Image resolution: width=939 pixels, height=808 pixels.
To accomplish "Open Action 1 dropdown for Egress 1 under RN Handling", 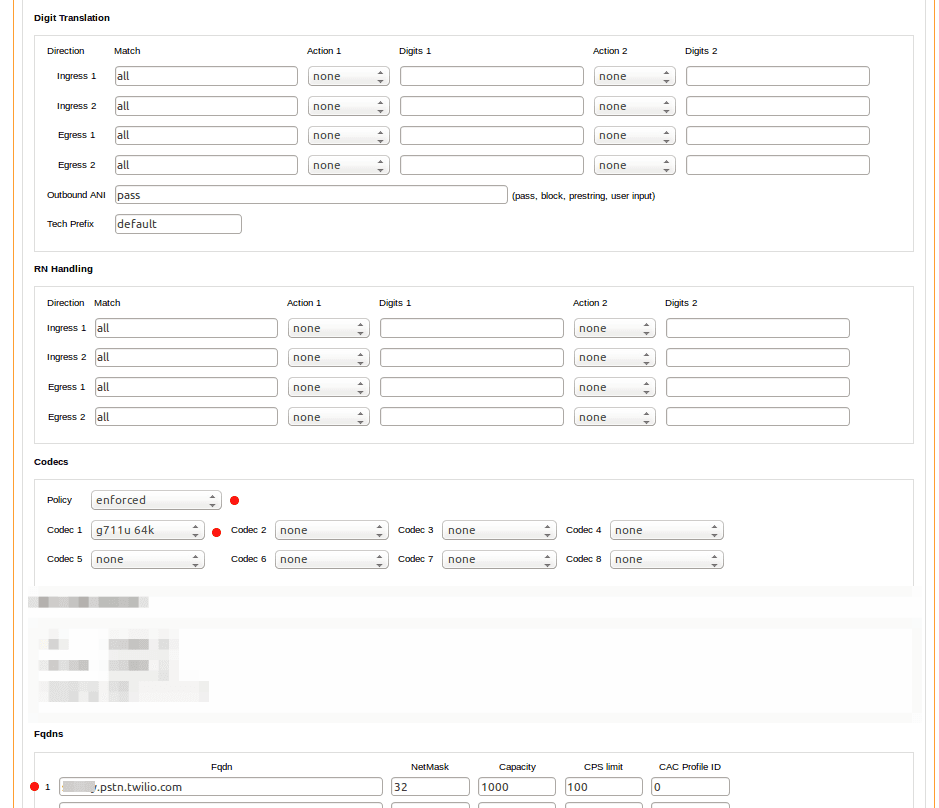I will click(328, 387).
